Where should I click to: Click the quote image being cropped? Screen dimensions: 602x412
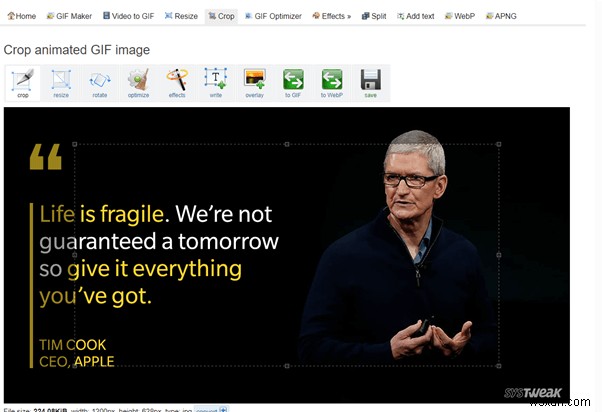coord(287,255)
